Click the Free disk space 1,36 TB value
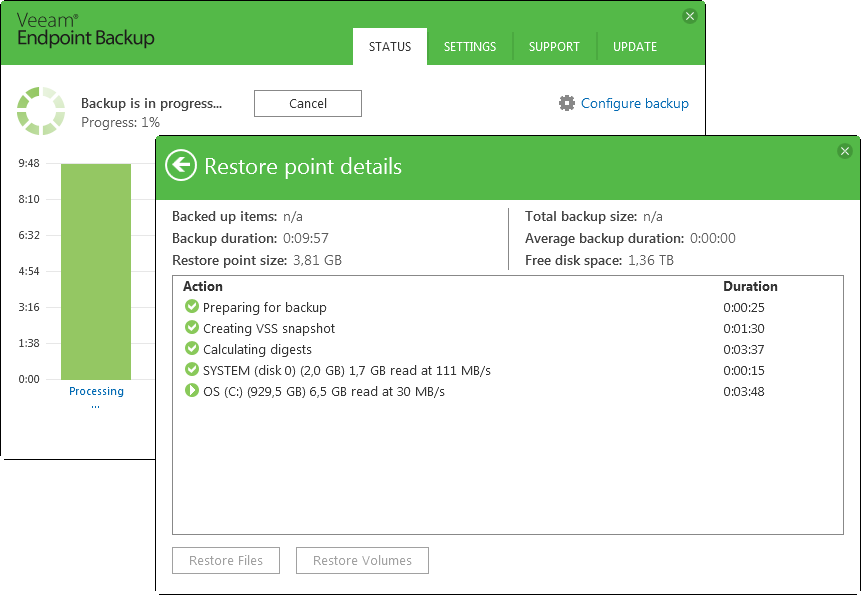The width and height of the screenshot is (863, 600). tap(651, 260)
